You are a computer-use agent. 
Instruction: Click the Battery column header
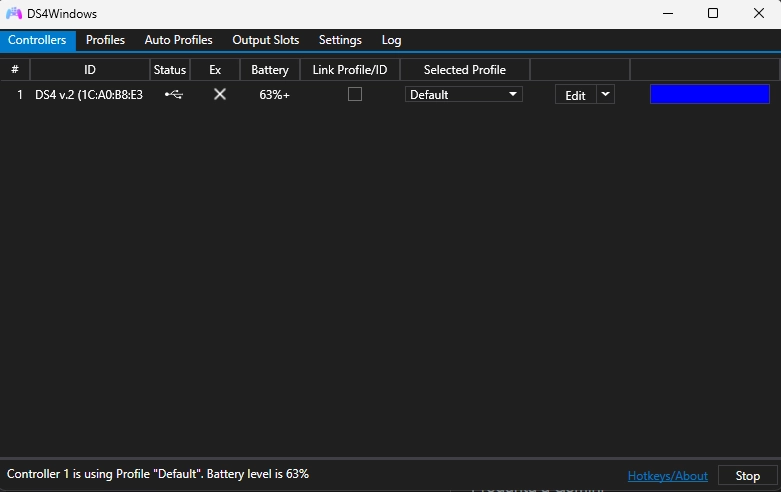pos(270,70)
